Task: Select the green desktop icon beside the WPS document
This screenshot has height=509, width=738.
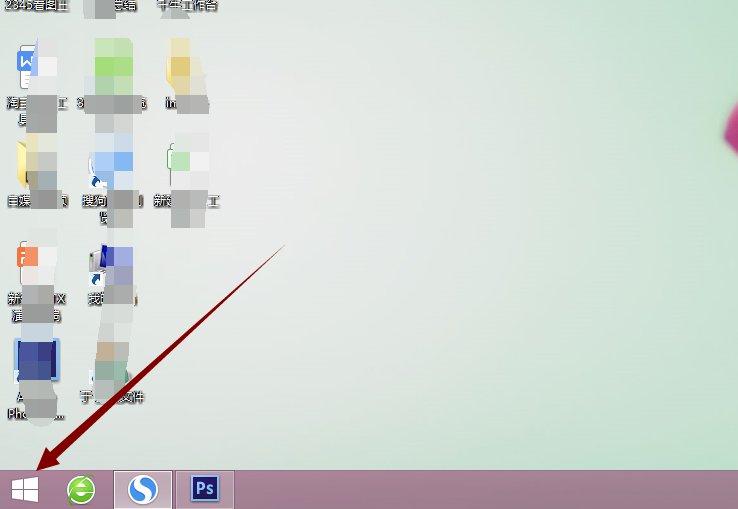Action: coord(113,66)
